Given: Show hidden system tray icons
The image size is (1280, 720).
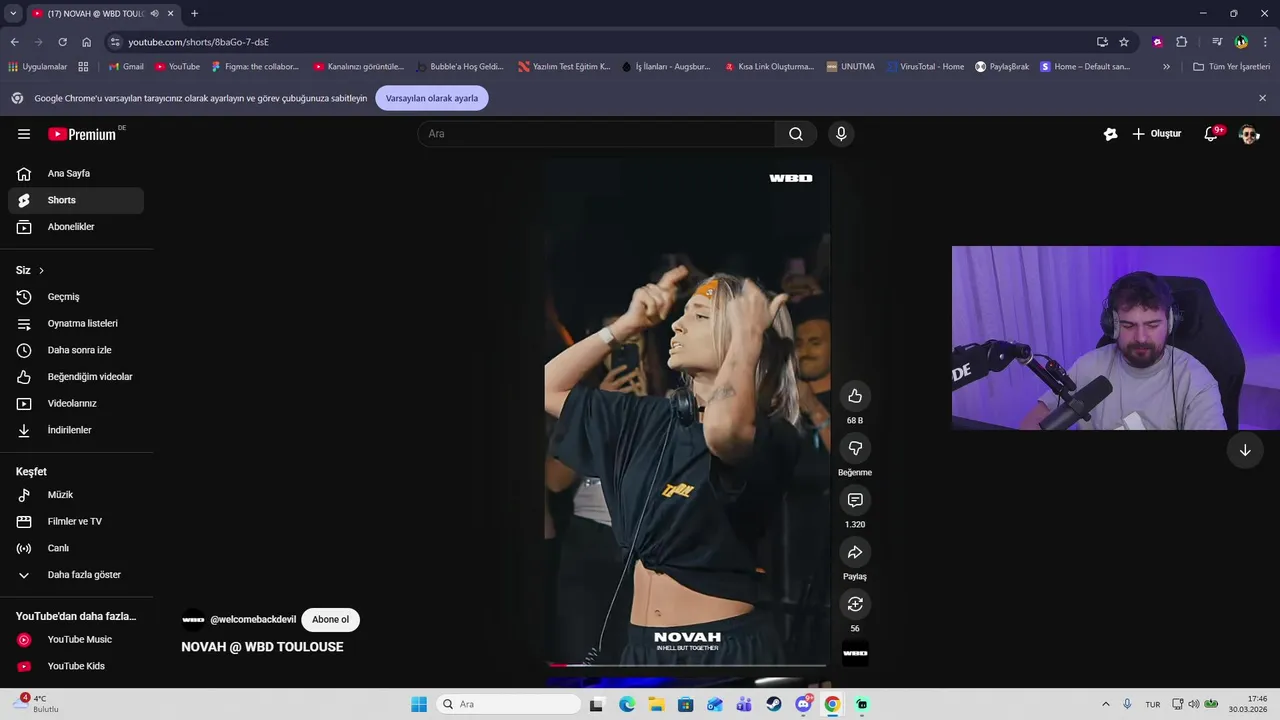Looking at the screenshot, I should tap(1105, 704).
